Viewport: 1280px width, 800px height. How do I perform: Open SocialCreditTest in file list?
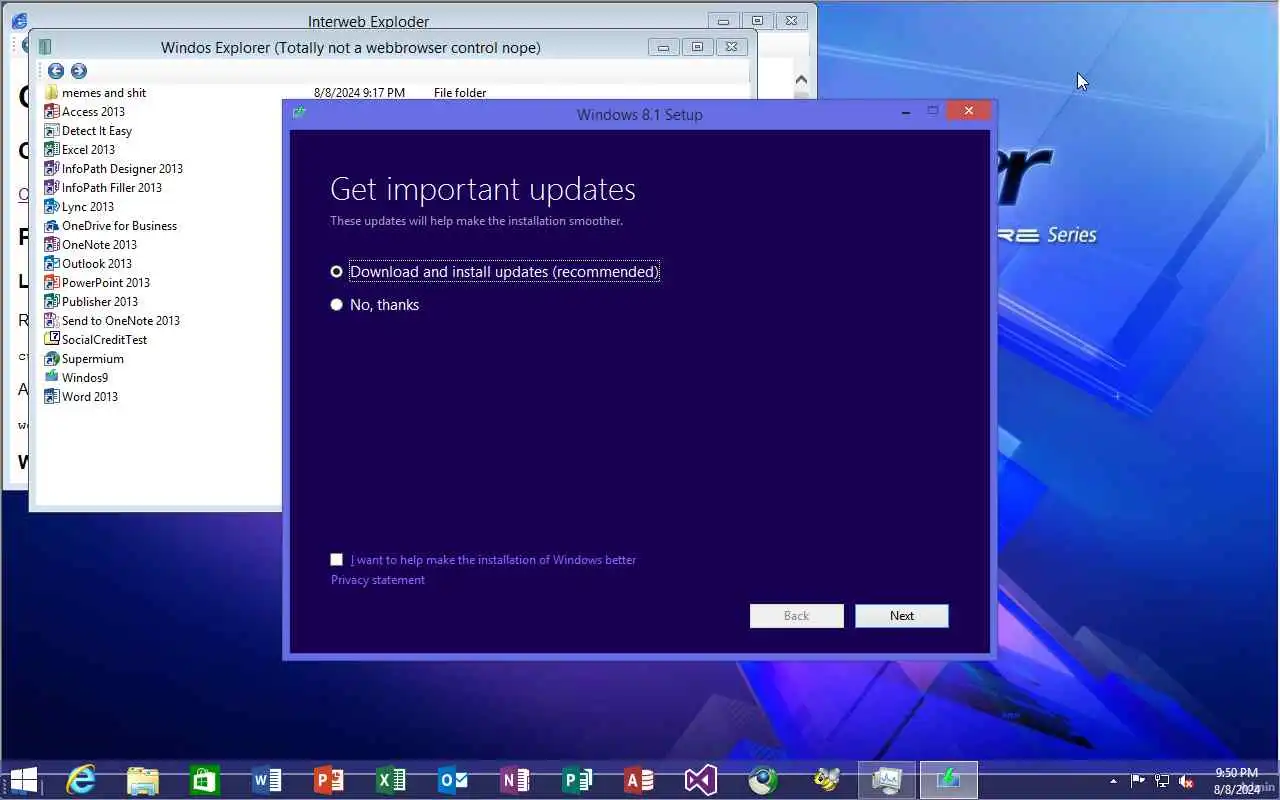coord(96,340)
